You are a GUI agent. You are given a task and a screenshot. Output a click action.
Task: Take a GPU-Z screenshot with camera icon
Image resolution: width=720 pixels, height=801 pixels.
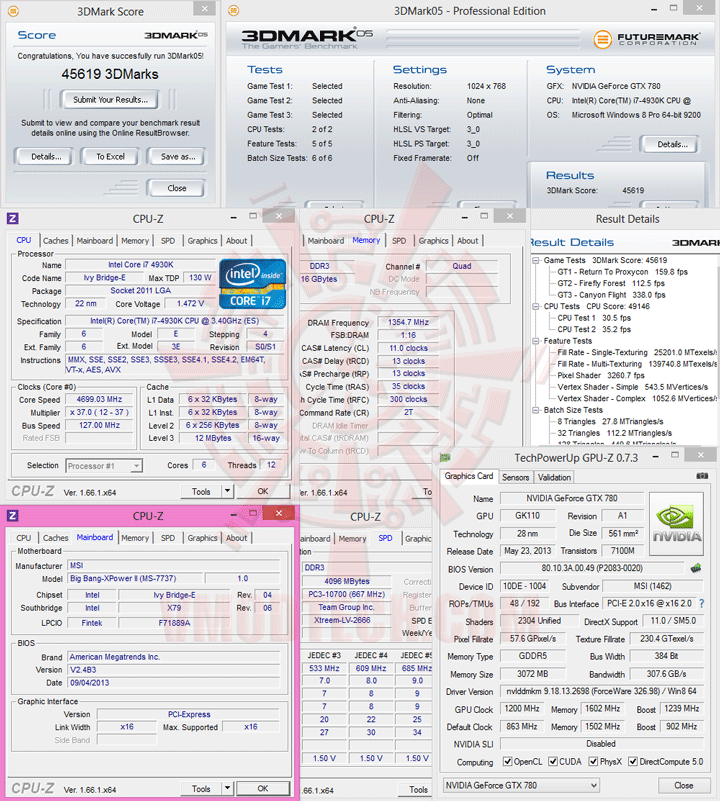(x=702, y=476)
